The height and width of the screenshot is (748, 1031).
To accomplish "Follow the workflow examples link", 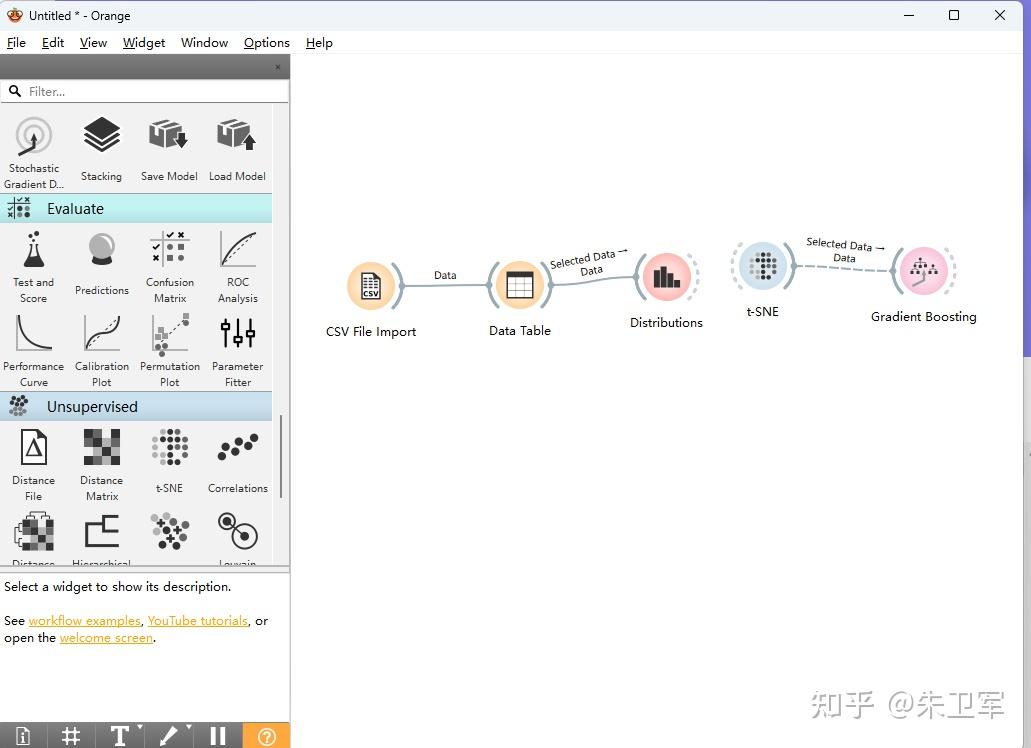I will 85,620.
